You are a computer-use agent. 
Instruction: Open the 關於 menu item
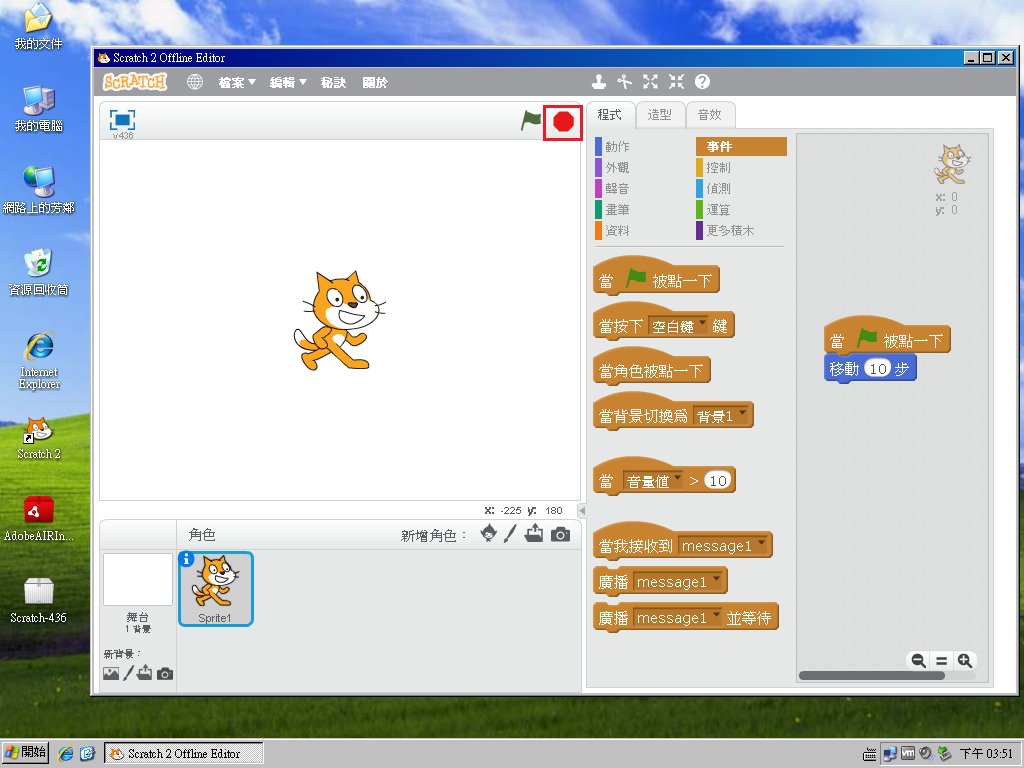pos(375,83)
